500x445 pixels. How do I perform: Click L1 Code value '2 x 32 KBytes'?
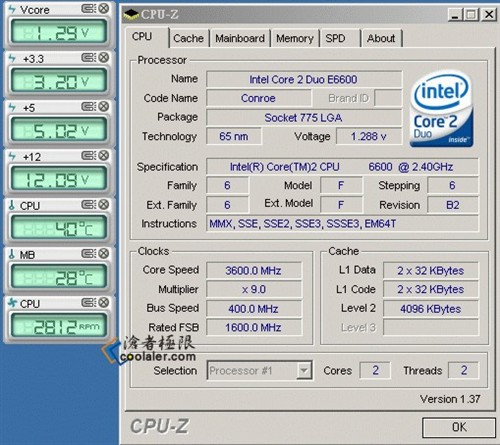[x=430, y=289]
